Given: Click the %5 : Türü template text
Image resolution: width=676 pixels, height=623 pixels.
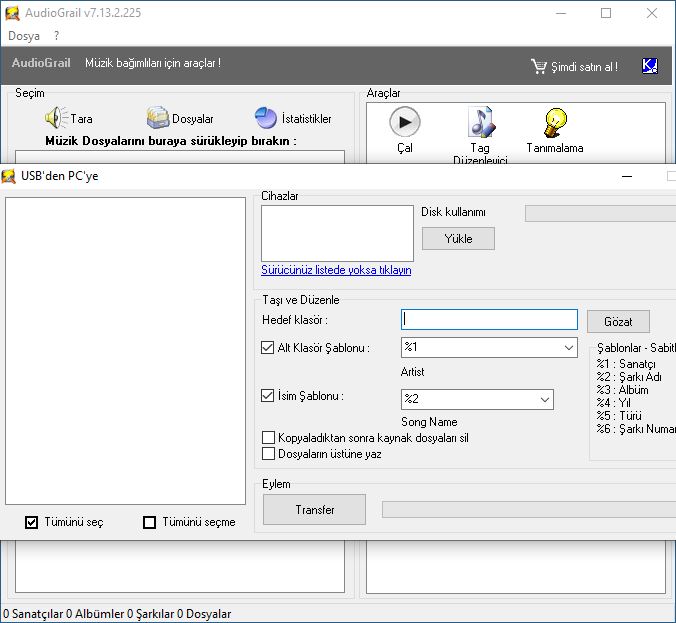Looking at the screenshot, I should point(619,416).
